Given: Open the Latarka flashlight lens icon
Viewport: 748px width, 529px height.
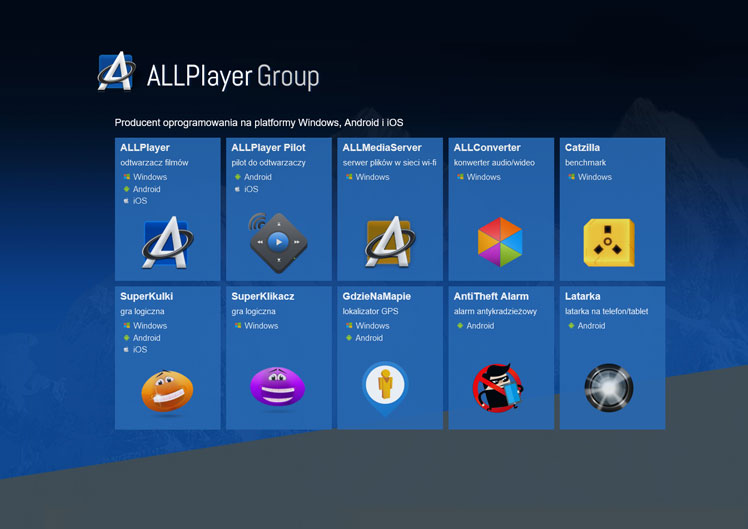Looking at the screenshot, I should tap(609, 388).
